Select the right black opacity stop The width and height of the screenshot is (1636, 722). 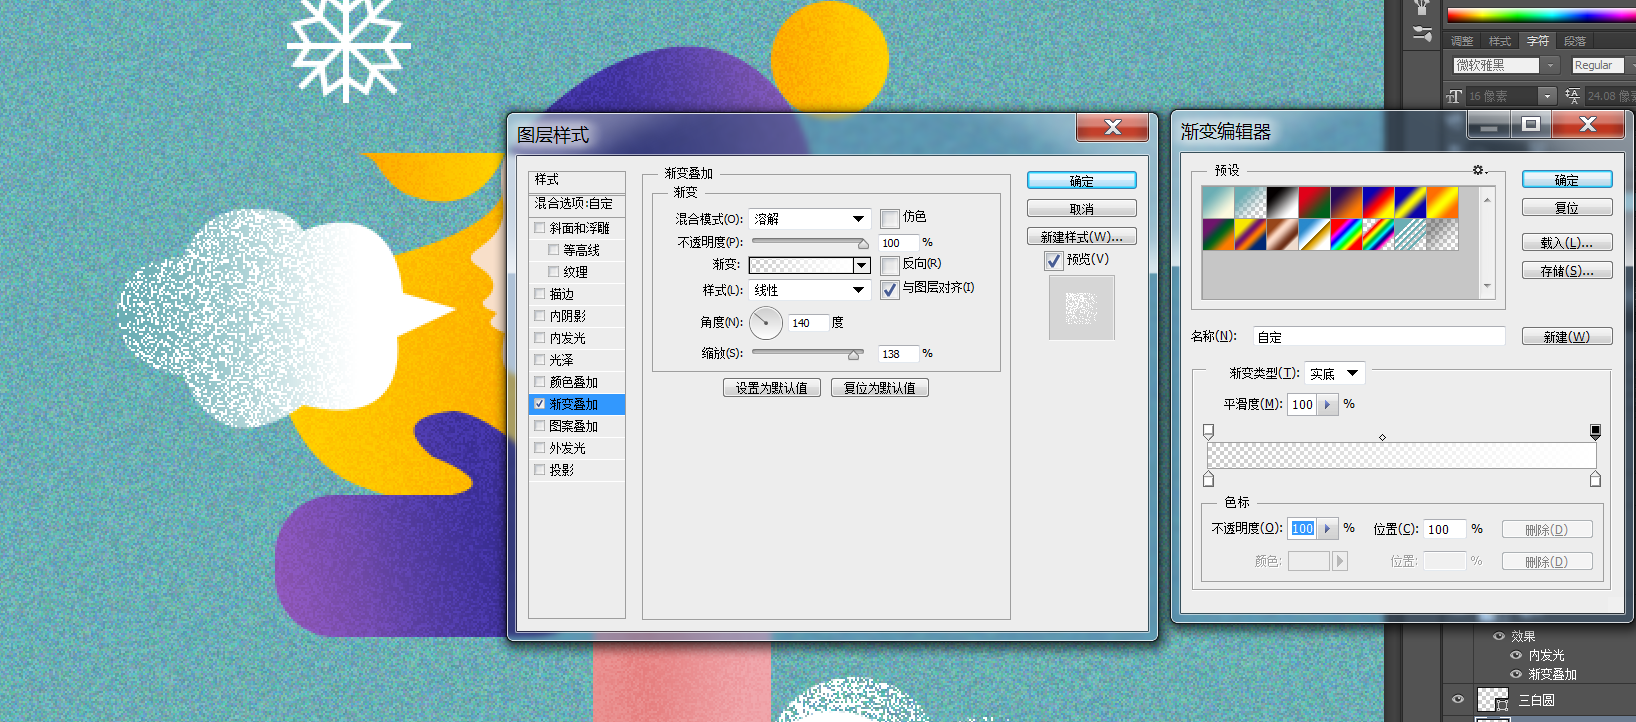click(x=1595, y=432)
